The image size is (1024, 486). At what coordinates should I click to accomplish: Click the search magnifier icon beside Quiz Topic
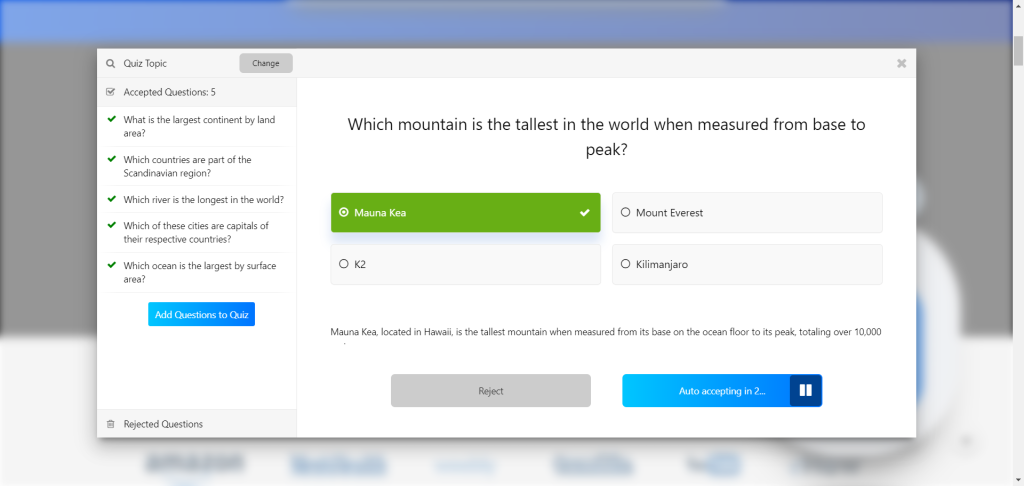(x=110, y=64)
